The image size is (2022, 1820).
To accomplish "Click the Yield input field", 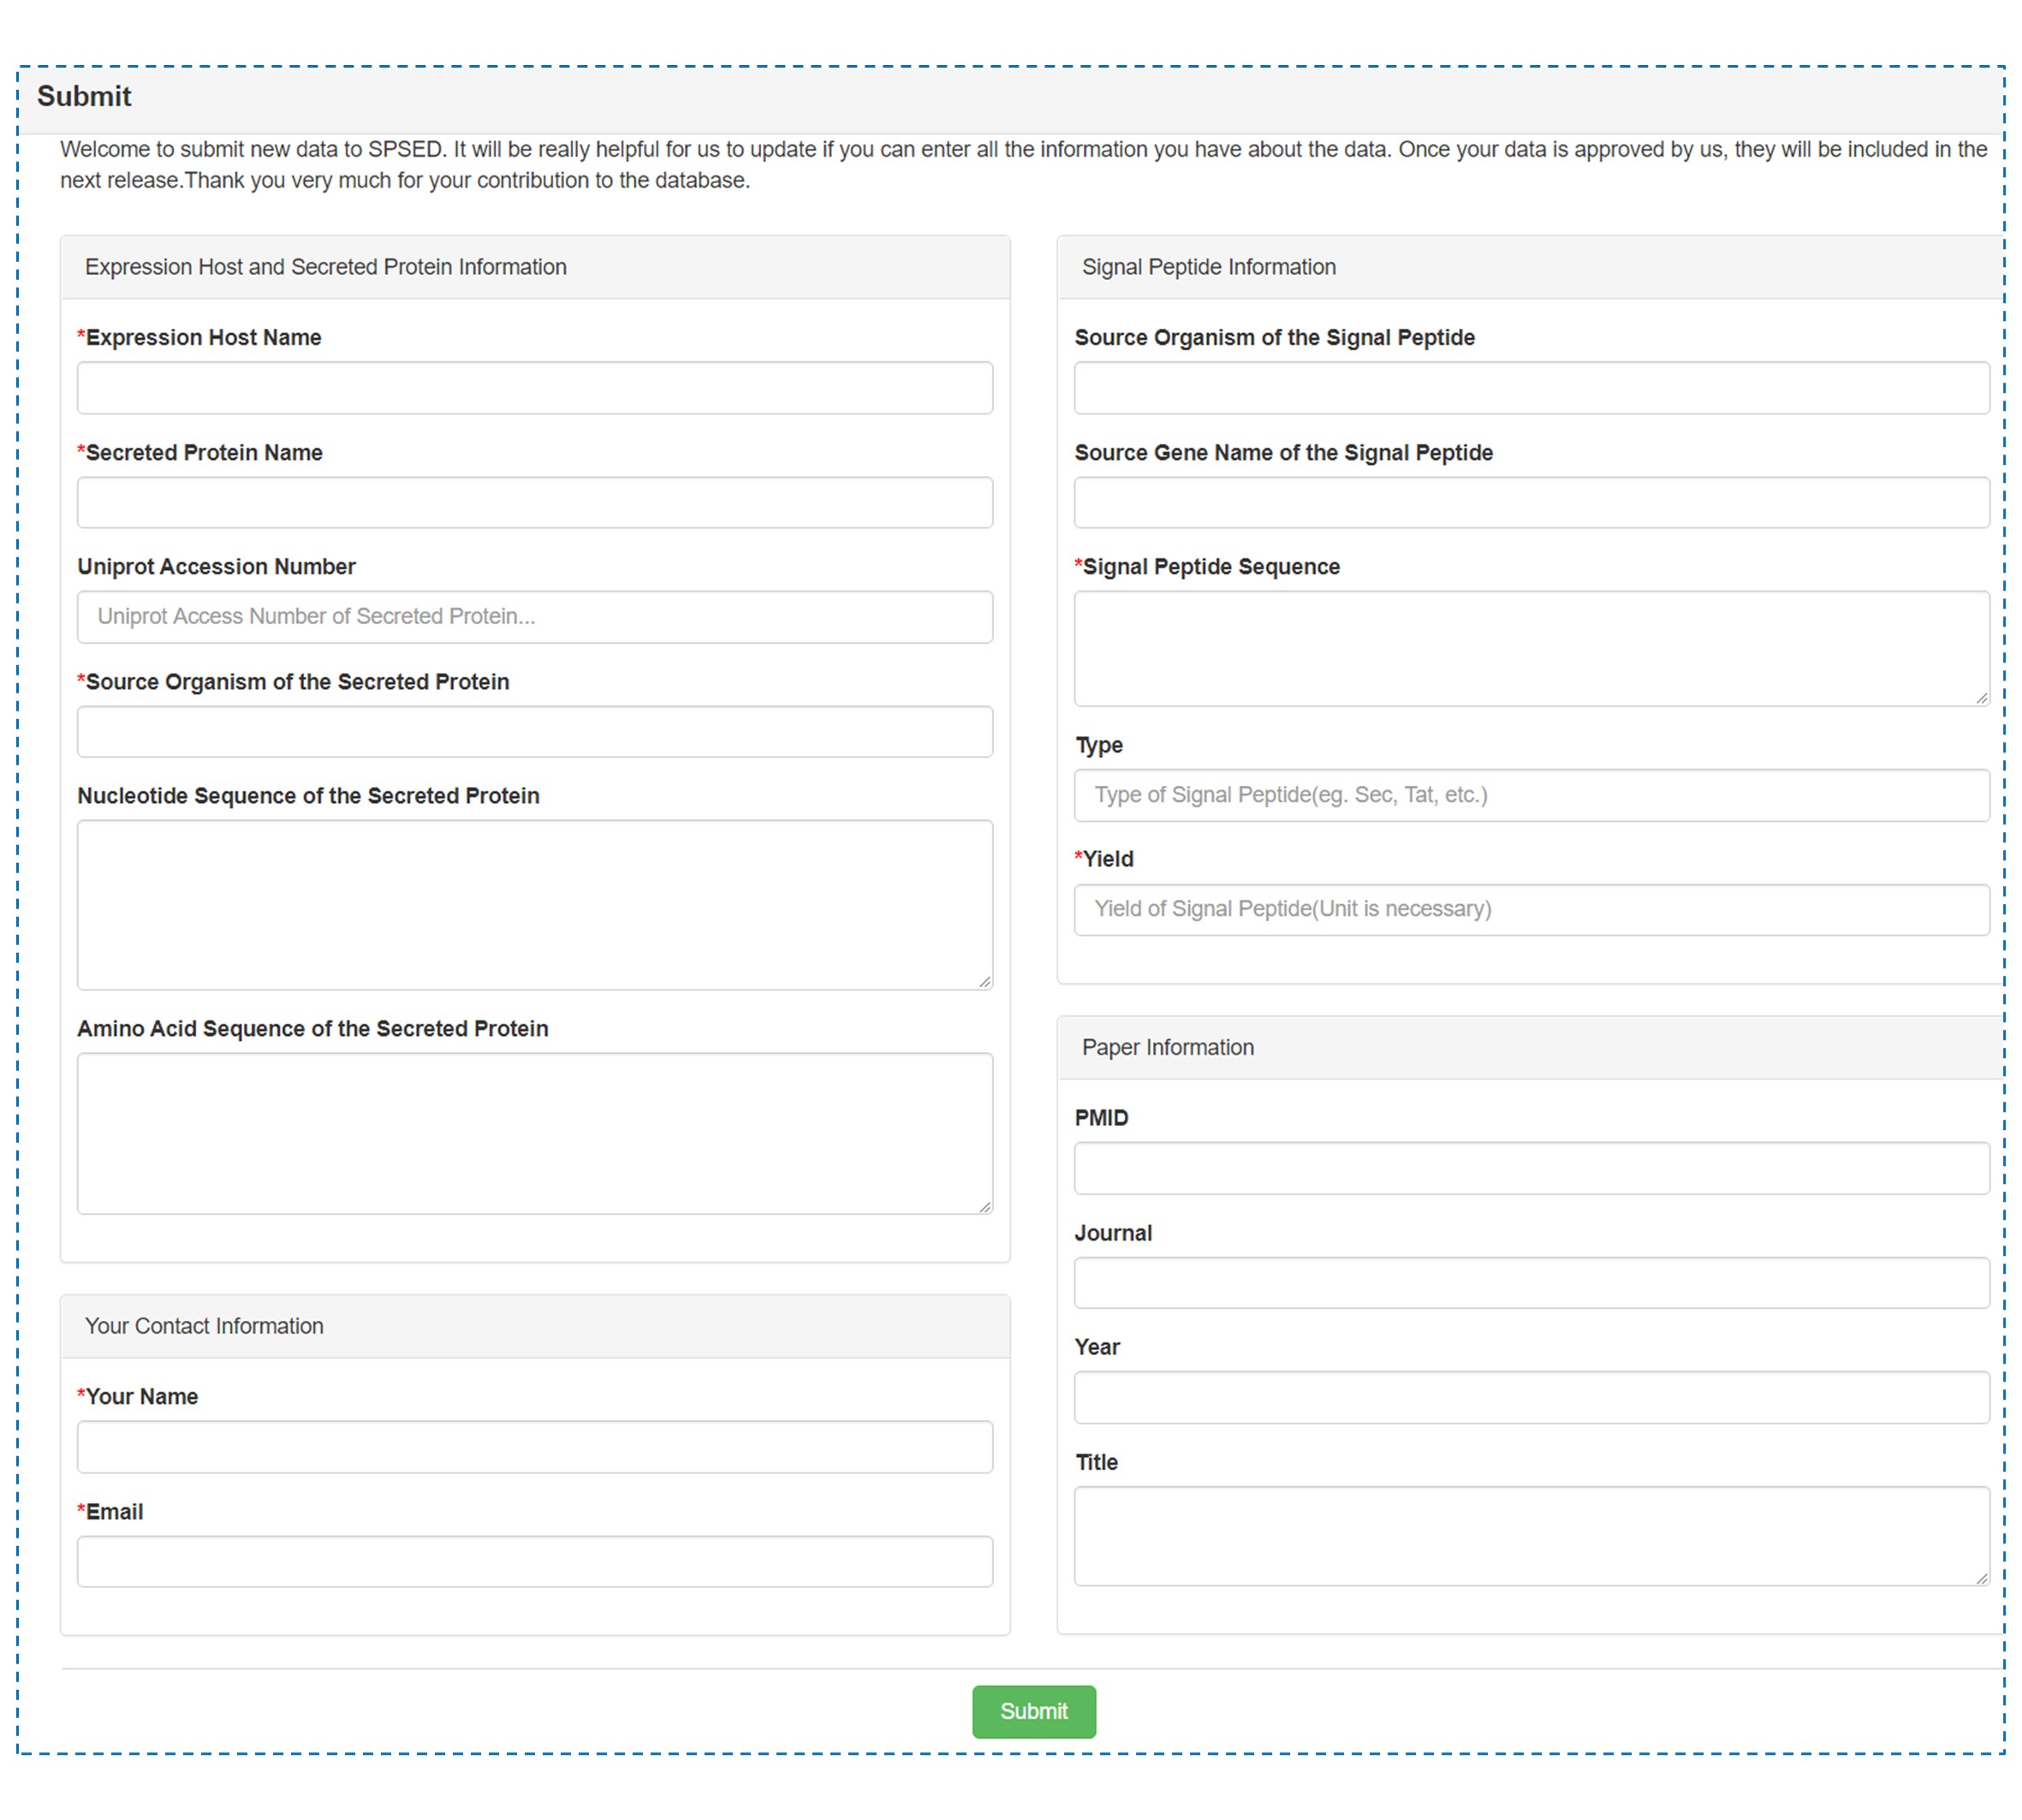I will pos(1532,910).
